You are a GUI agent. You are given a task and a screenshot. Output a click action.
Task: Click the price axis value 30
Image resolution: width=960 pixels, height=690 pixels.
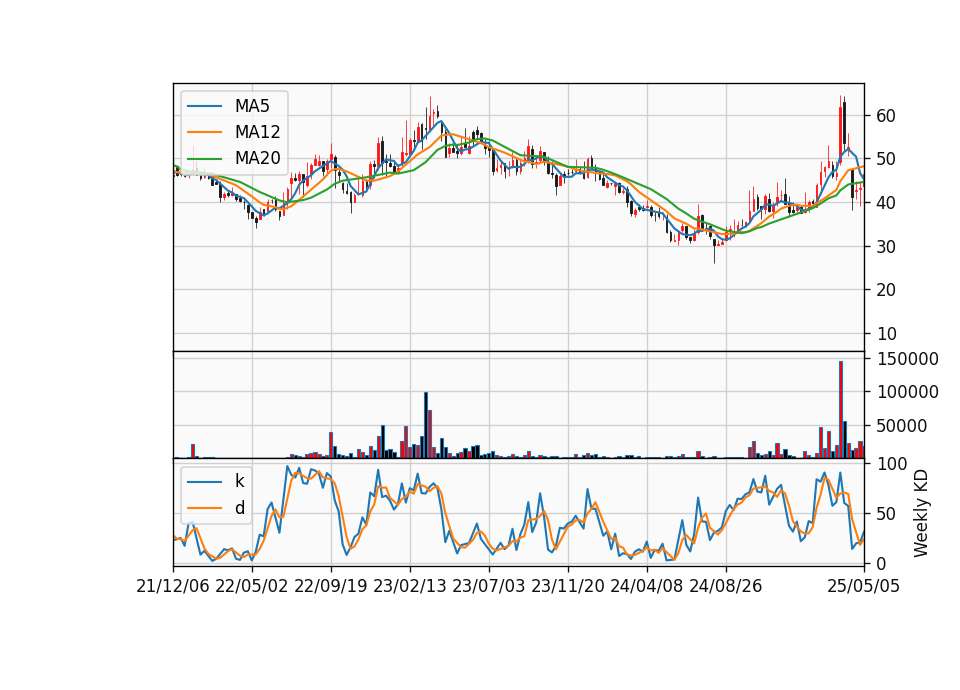coord(886,247)
